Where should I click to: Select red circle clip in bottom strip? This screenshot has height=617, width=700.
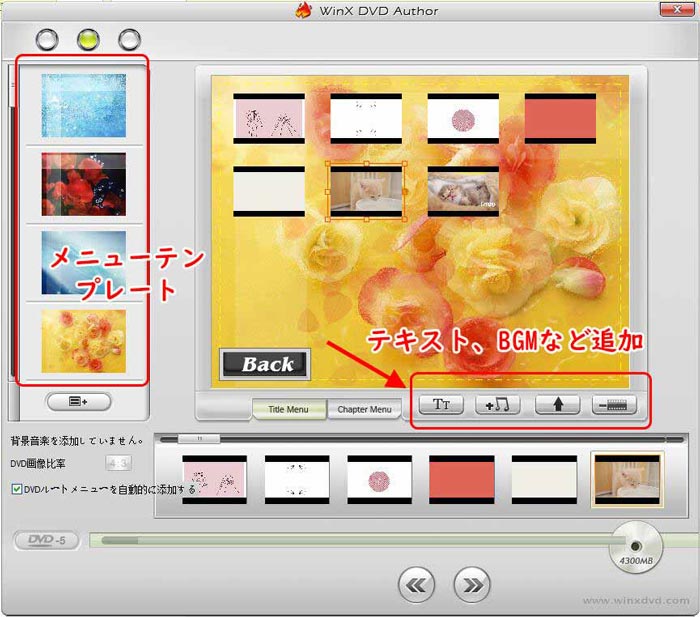(379, 480)
